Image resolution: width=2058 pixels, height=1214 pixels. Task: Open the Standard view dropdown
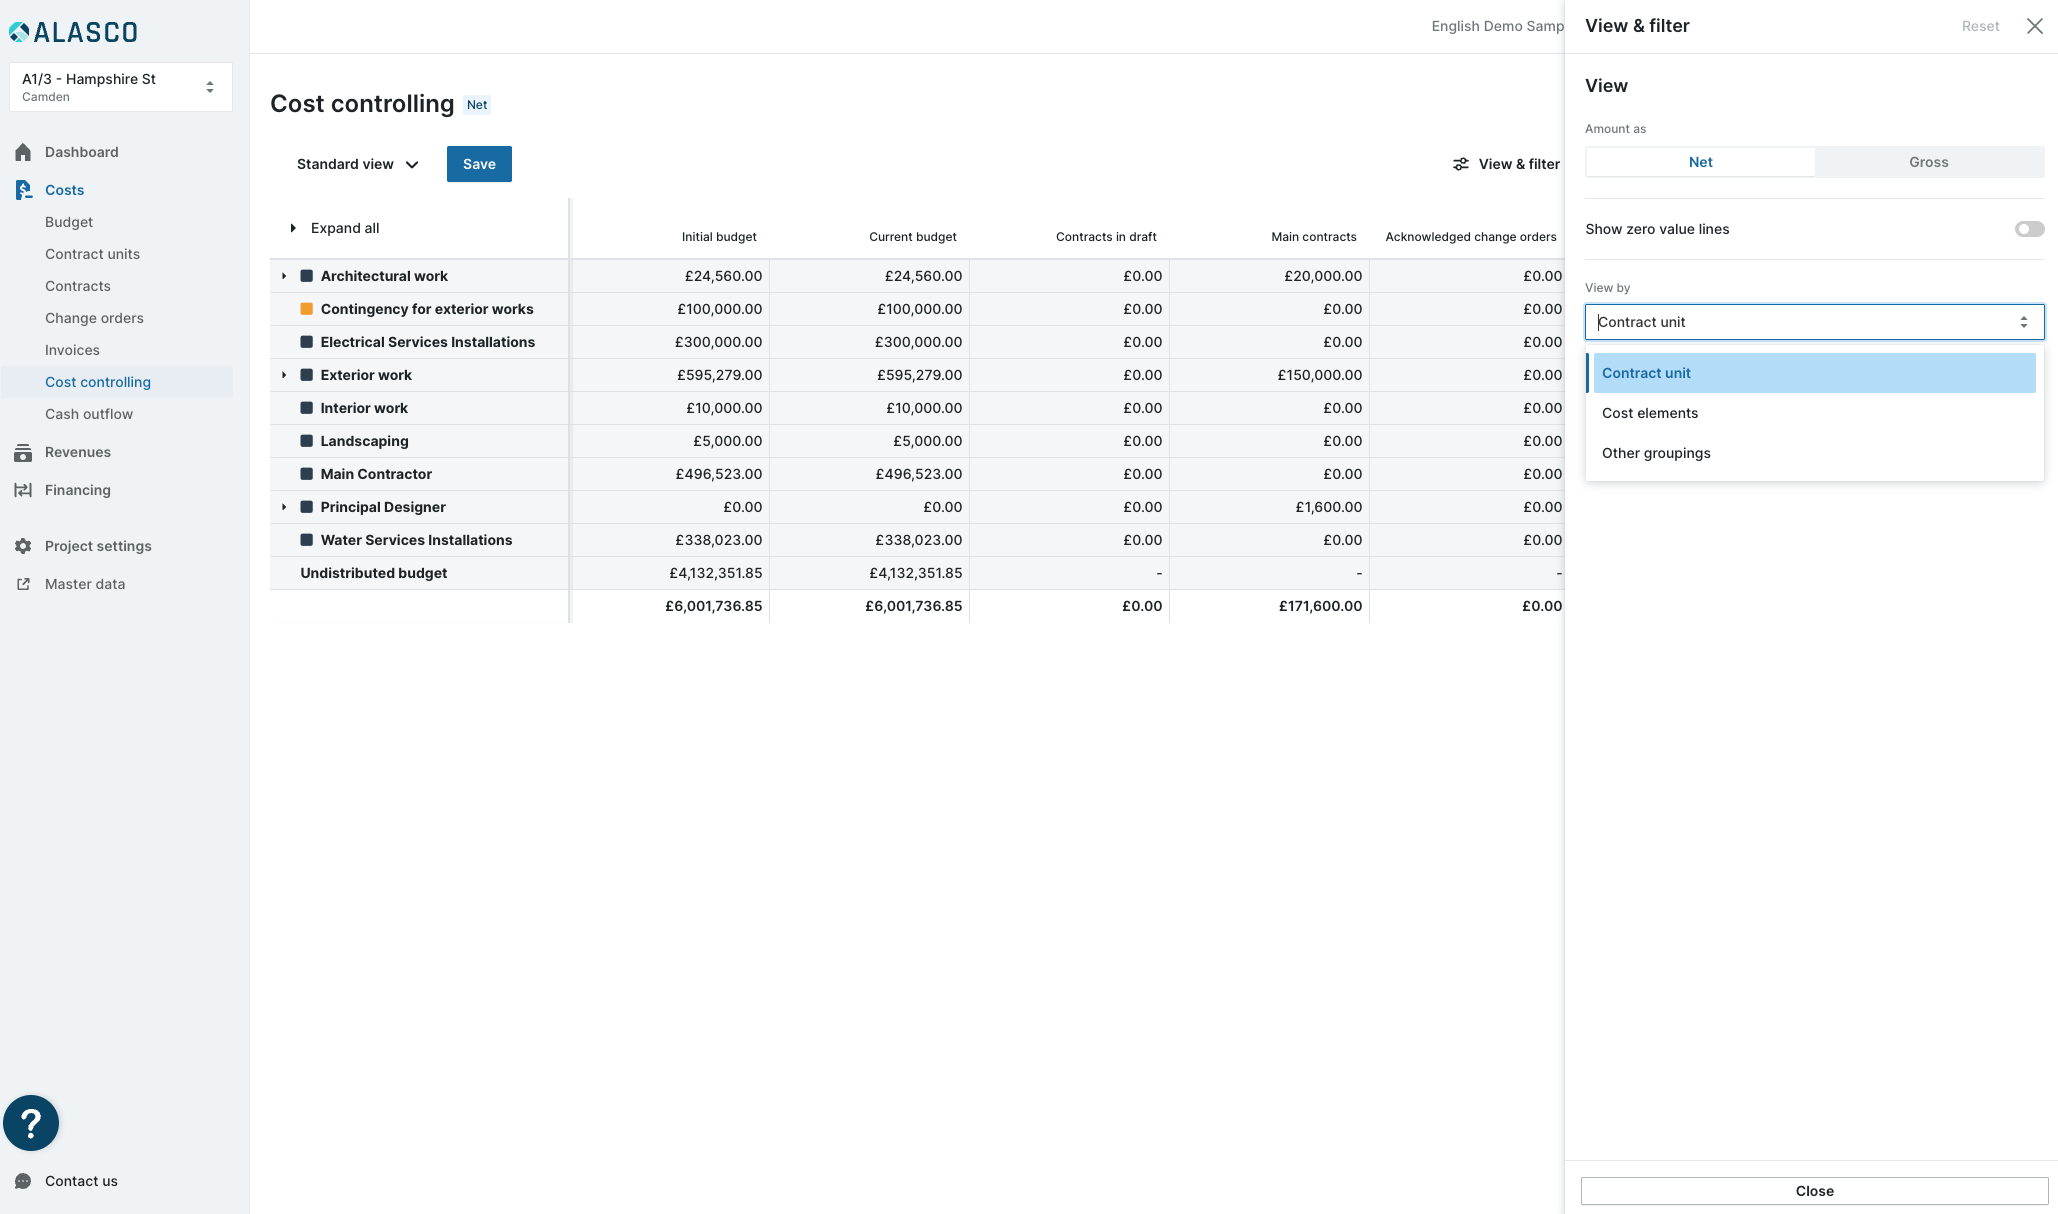pos(357,164)
